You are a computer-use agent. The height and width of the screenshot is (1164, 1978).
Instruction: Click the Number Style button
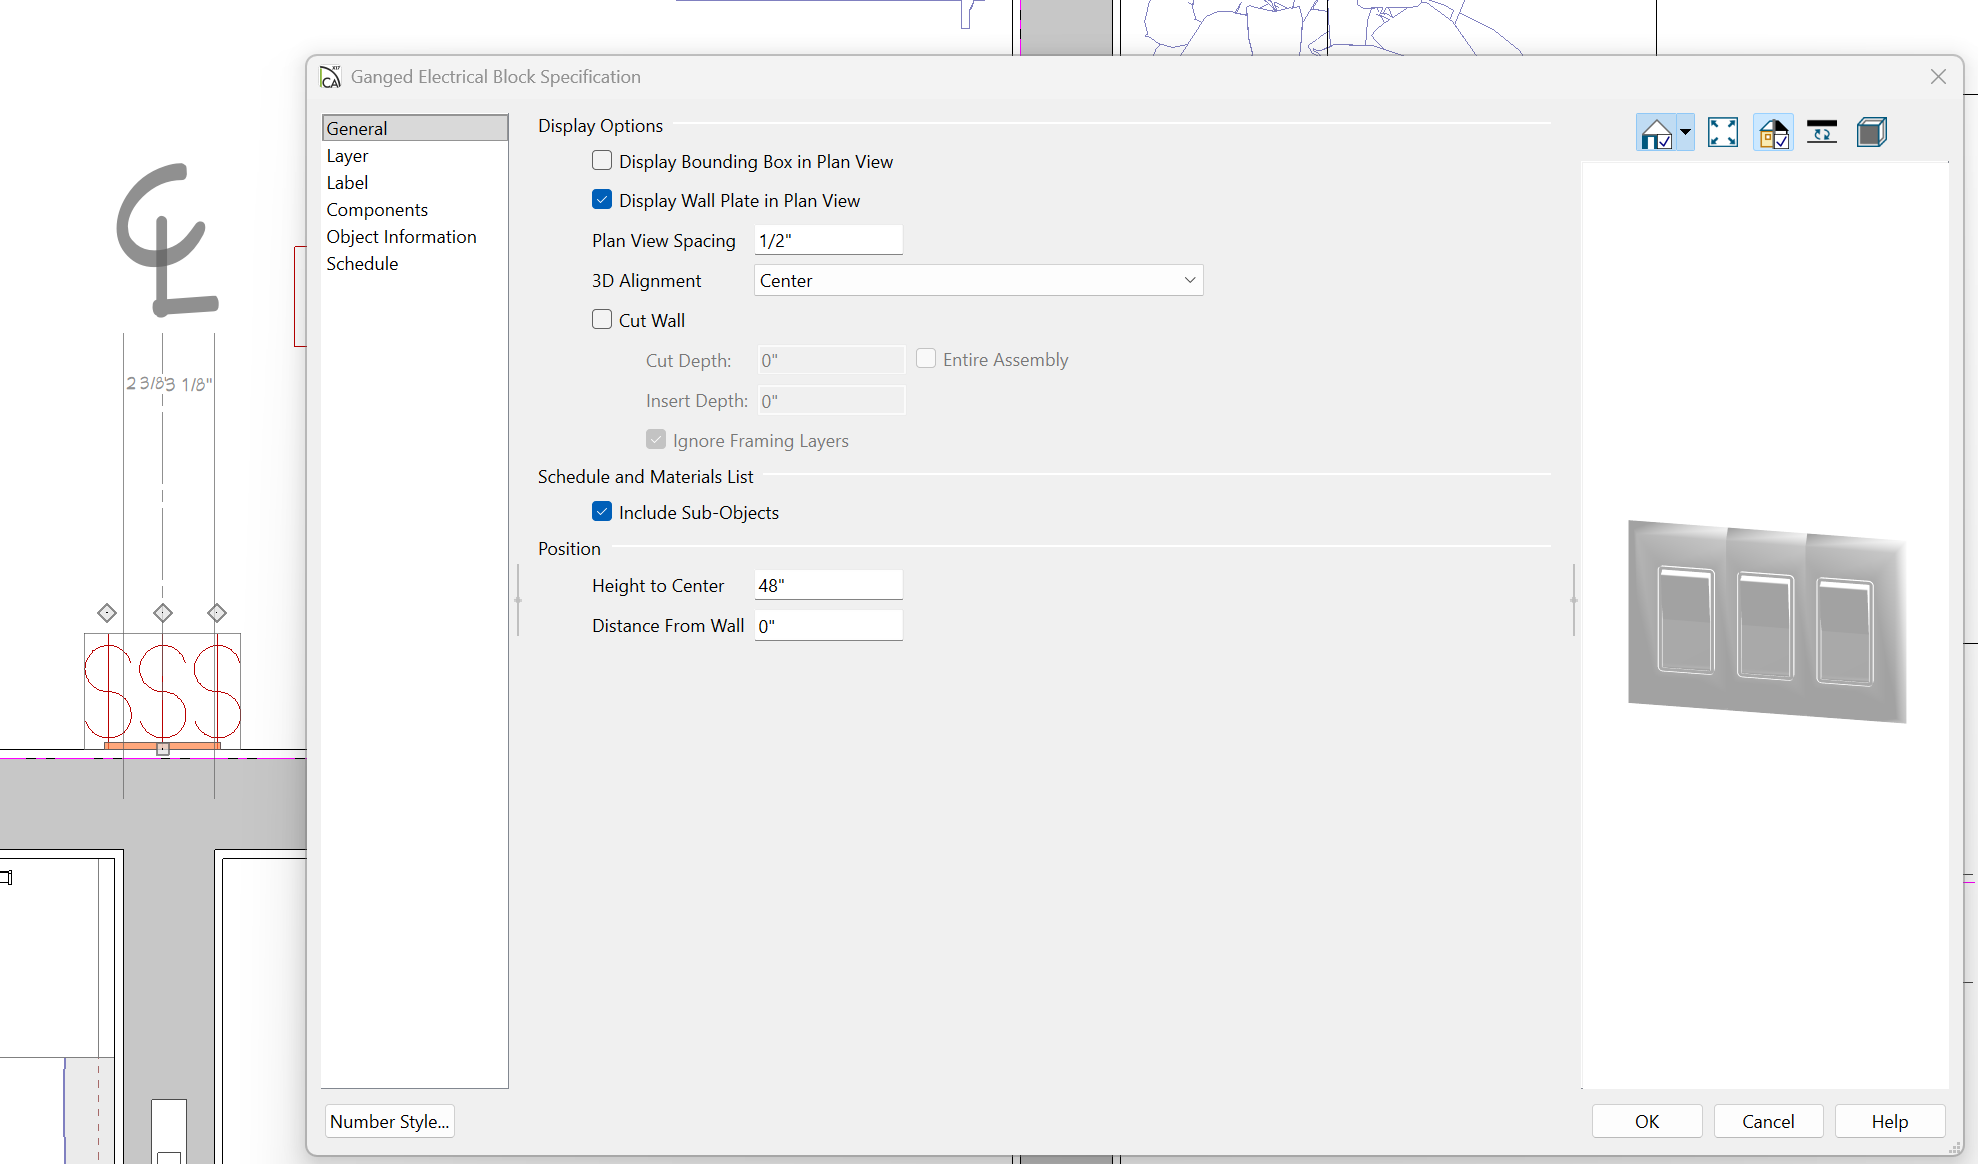coord(389,1121)
